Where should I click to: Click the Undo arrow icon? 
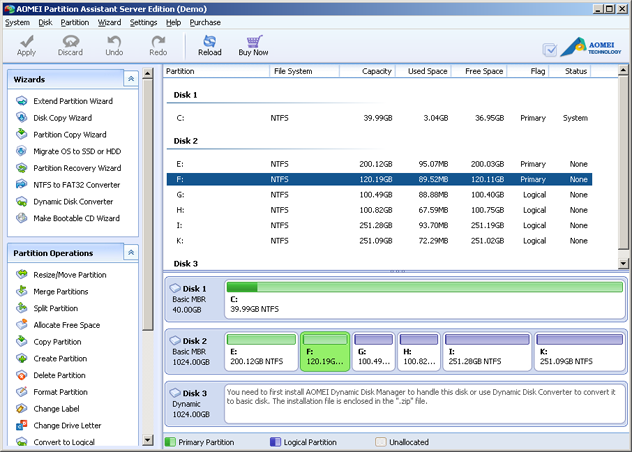pyautogui.click(x=114, y=41)
